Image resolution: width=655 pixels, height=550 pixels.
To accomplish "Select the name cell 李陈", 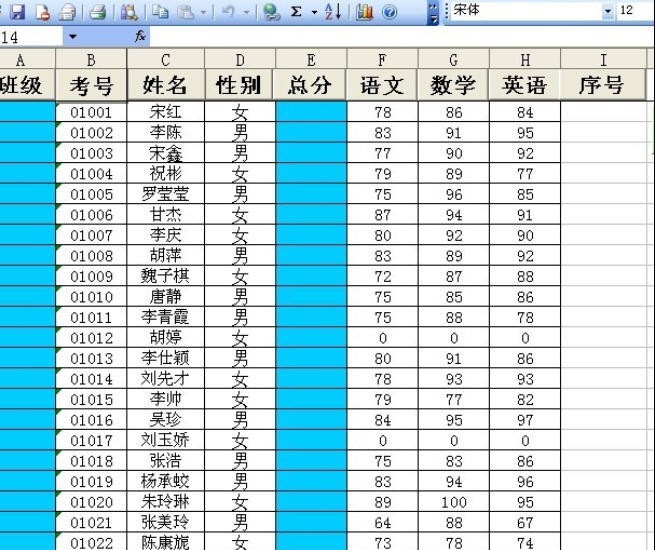I will tap(166, 132).
